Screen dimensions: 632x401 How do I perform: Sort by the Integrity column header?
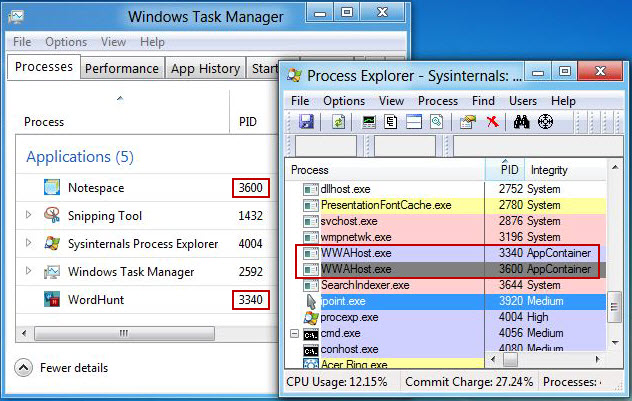[x=565, y=170]
